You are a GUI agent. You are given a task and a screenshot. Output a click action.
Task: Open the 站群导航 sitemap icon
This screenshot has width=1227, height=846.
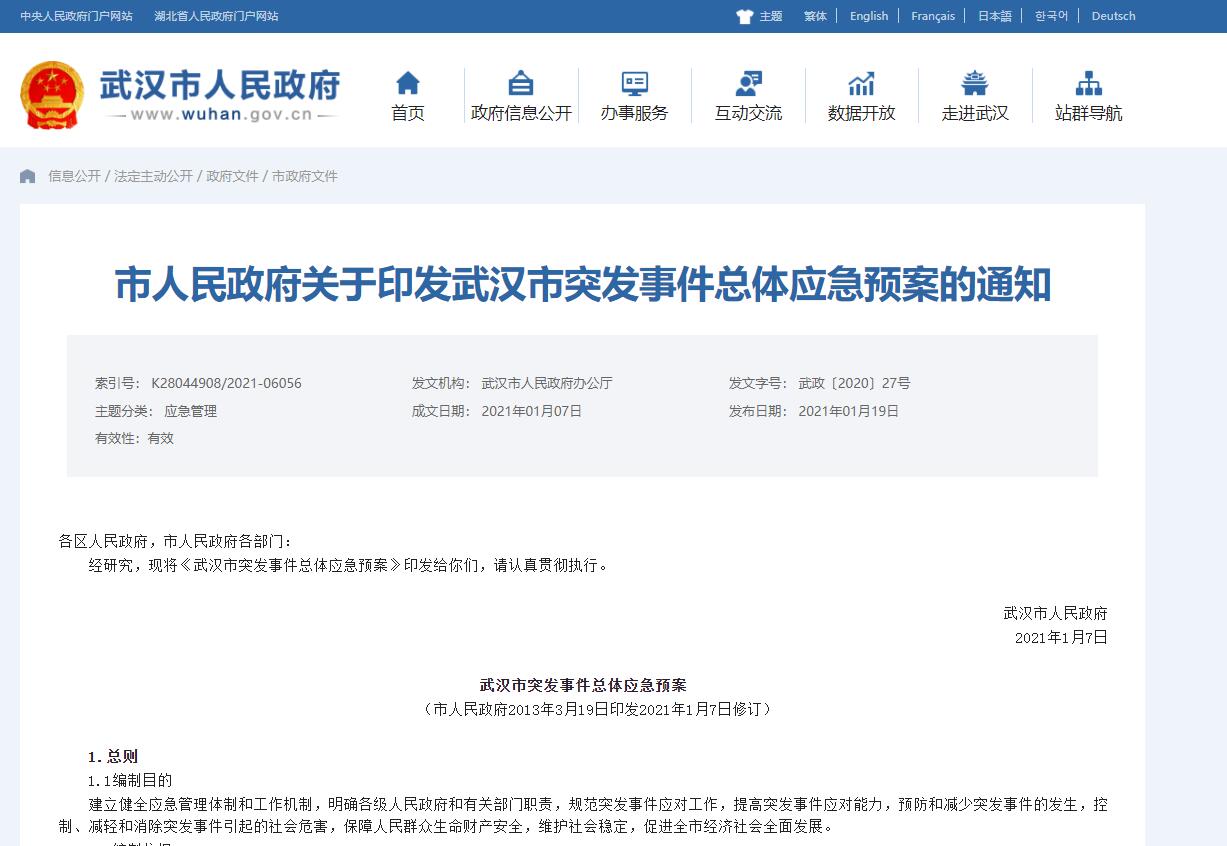tap(1088, 83)
